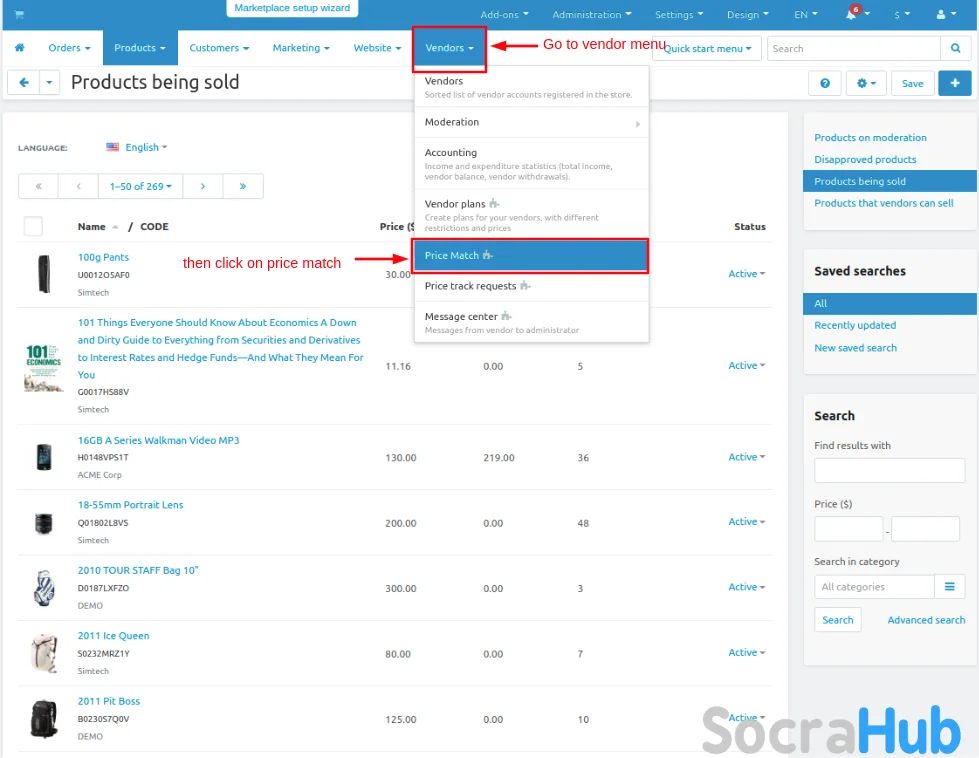Open Products on moderation link
This screenshot has width=979, height=758.
pyautogui.click(x=870, y=137)
